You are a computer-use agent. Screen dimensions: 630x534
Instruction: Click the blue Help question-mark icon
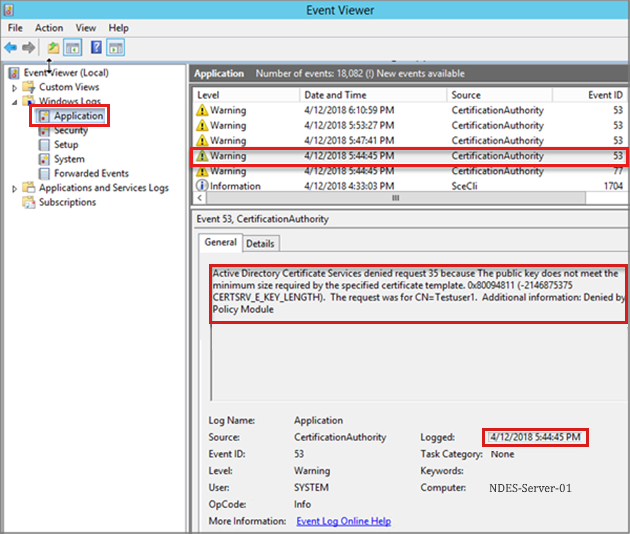pyautogui.click(x=96, y=48)
